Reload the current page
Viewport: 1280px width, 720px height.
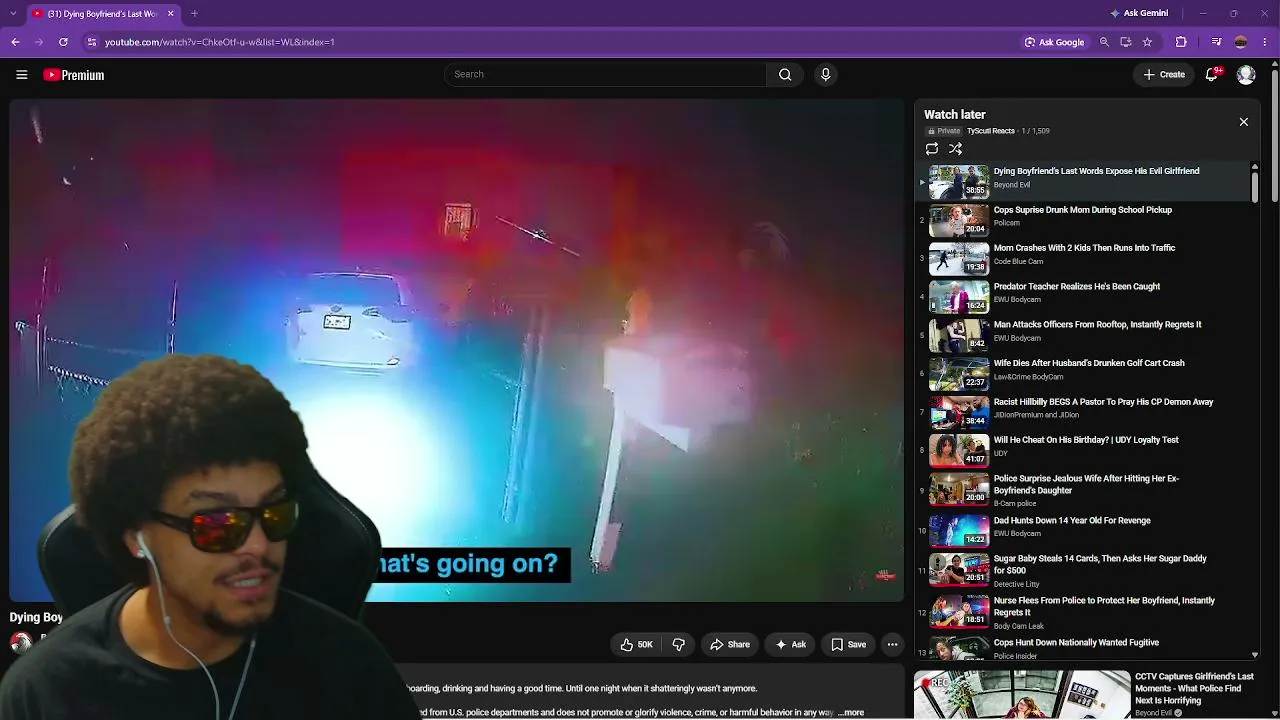pos(63,42)
